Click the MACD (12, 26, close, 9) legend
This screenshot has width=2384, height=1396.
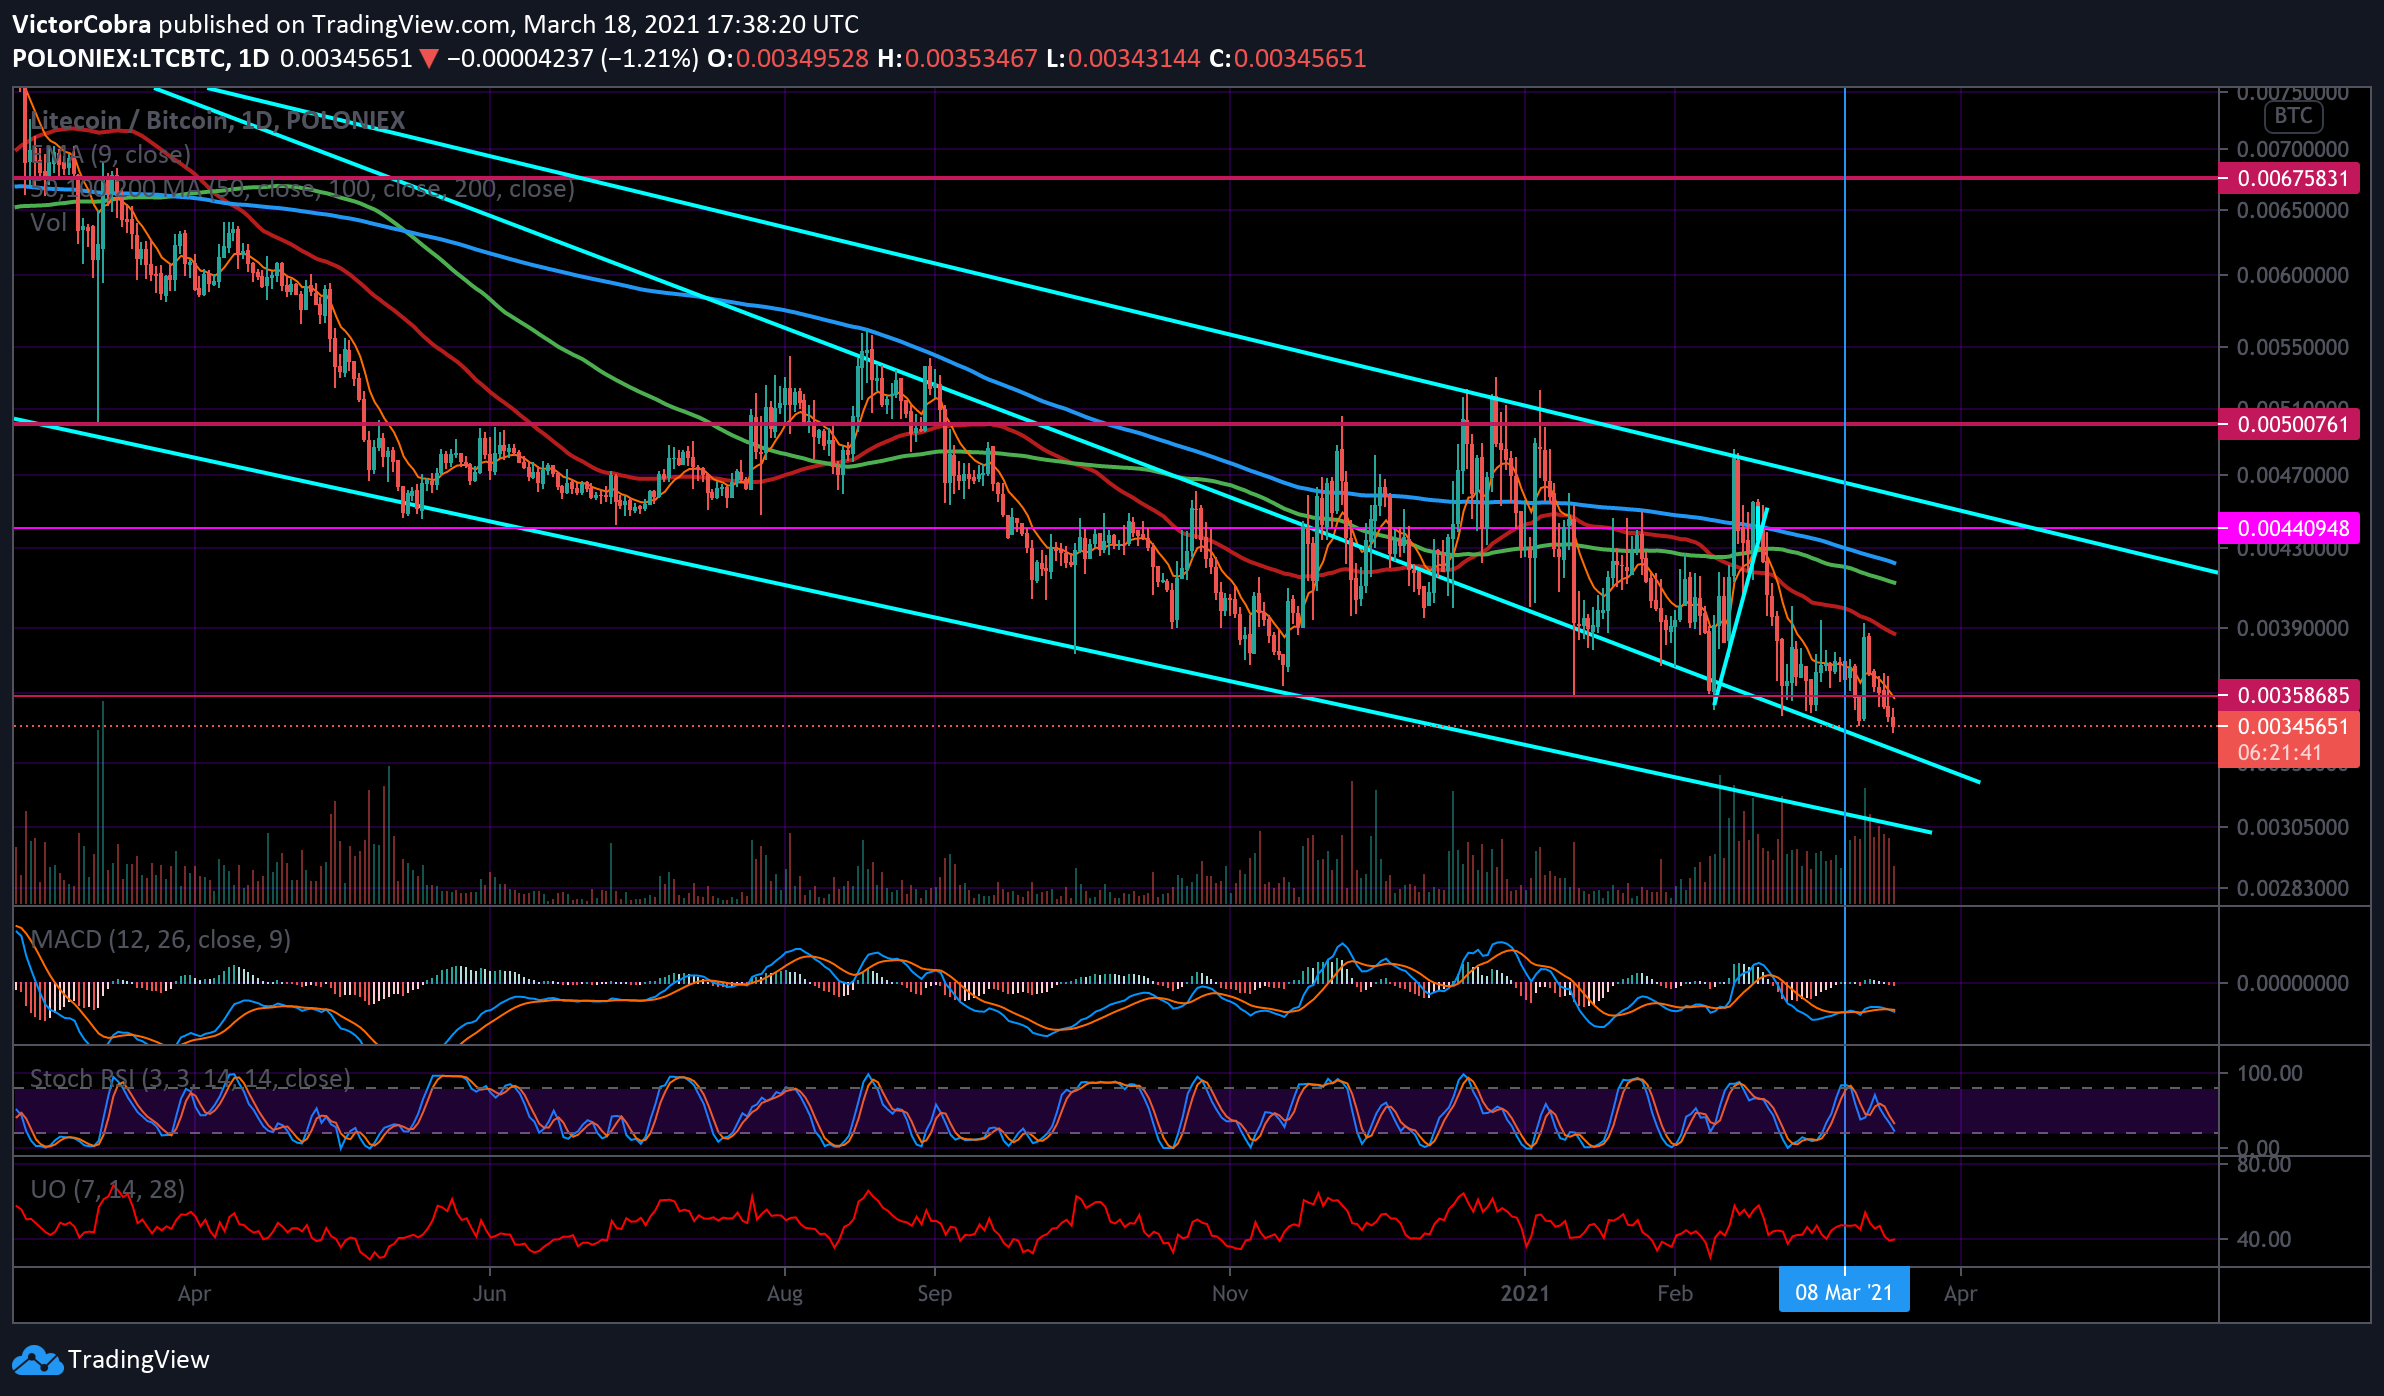pos(161,939)
